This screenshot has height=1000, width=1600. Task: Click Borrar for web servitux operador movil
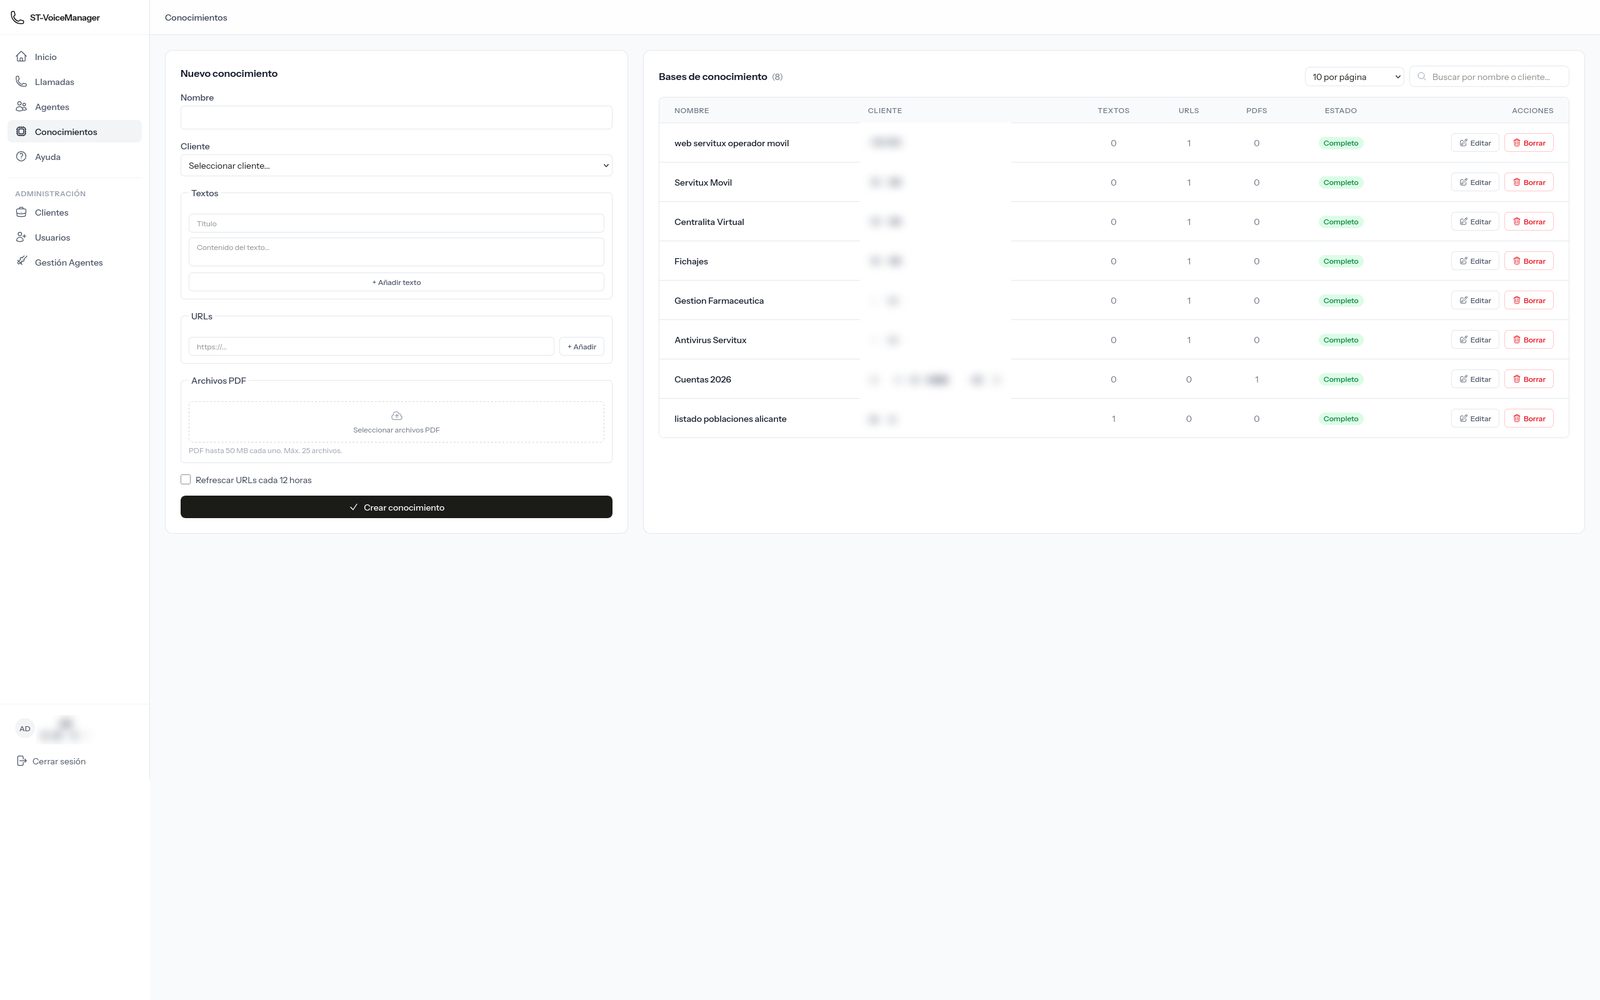(1528, 143)
